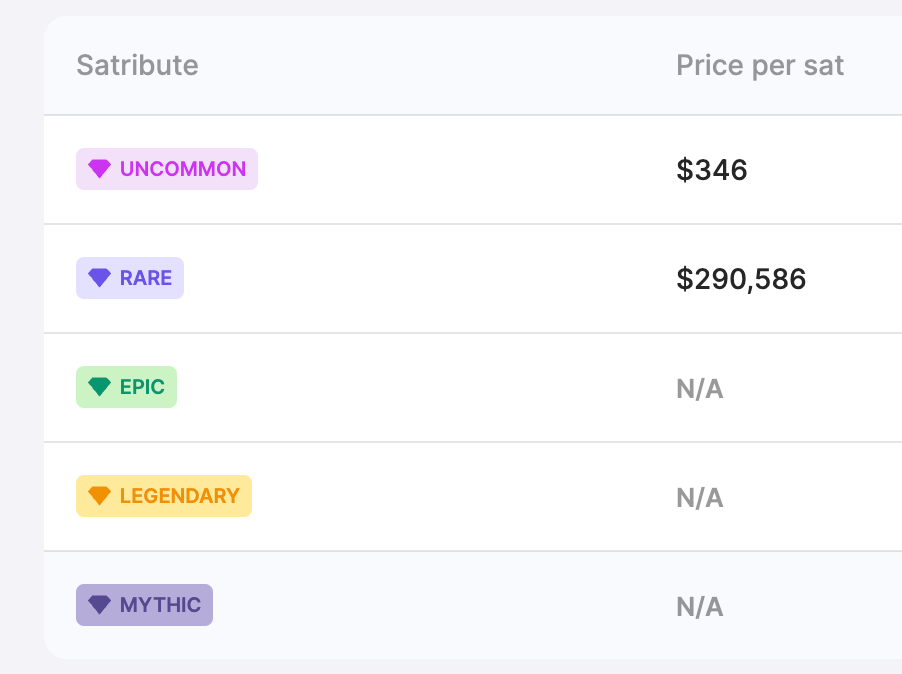The width and height of the screenshot is (902, 674).
Task: Click the N/A price in the EPIC row
Action: (700, 389)
